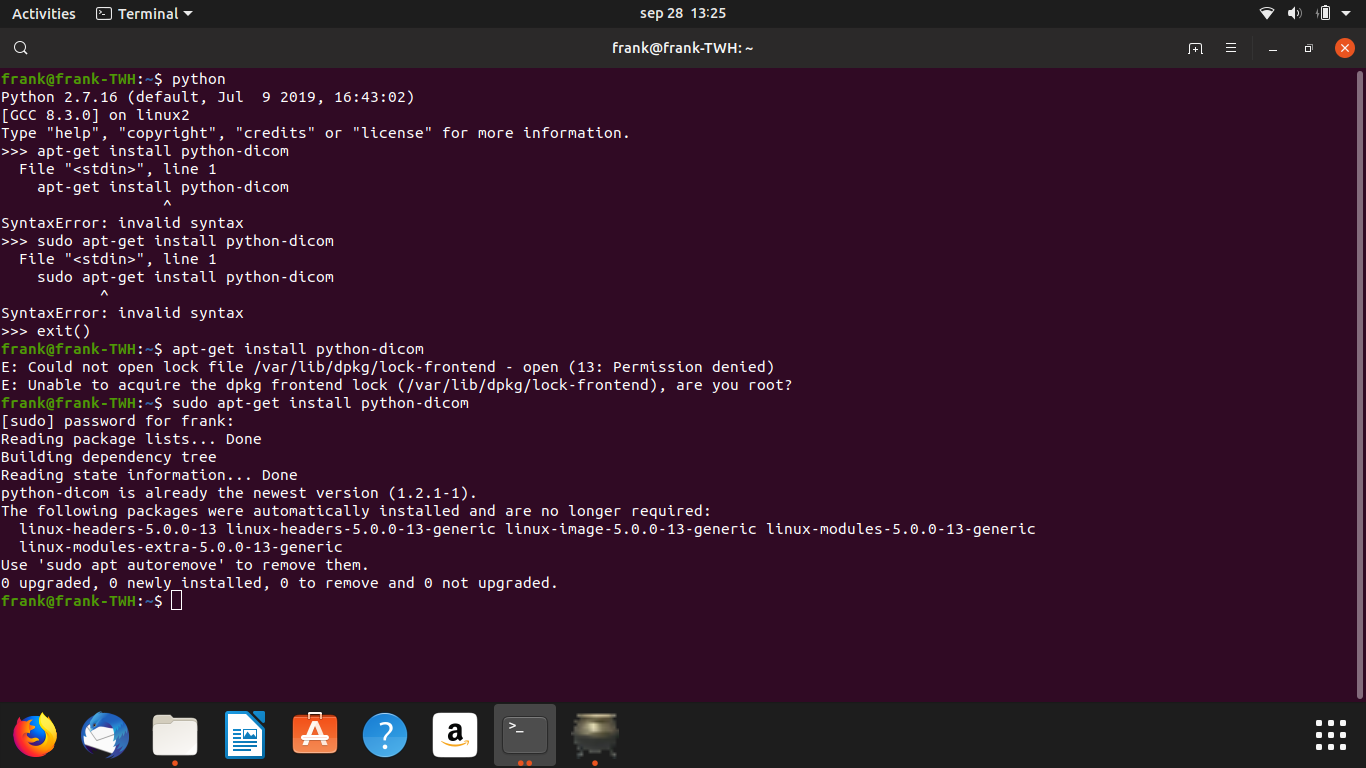
Task: Launch Thunderbird Mail from the dock
Action: pyautogui.click(x=105, y=736)
